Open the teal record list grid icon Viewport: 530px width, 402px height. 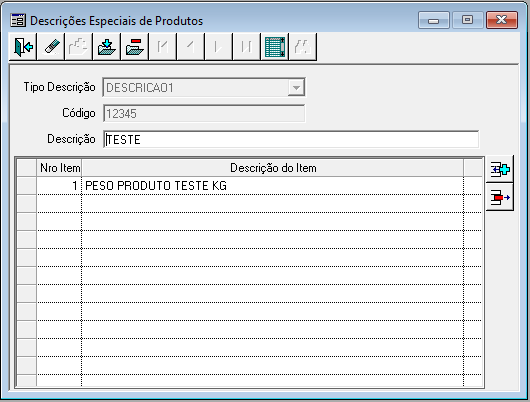(275, 47)
